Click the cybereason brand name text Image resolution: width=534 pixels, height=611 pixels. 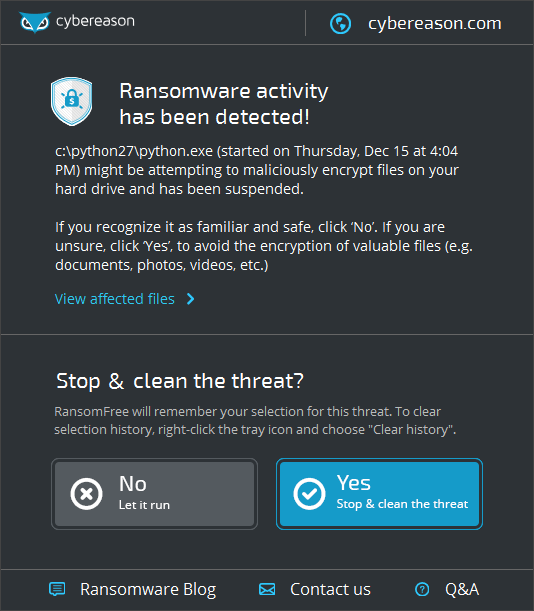95,21
